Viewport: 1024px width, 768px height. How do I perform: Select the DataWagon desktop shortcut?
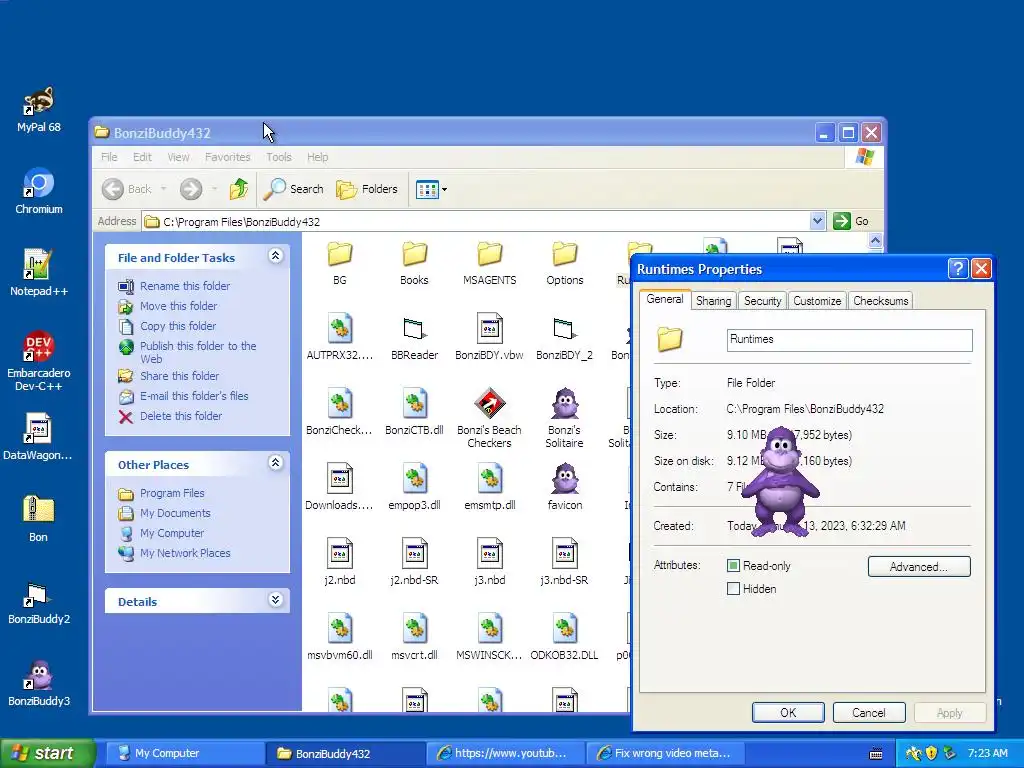[x=38, y=436]
